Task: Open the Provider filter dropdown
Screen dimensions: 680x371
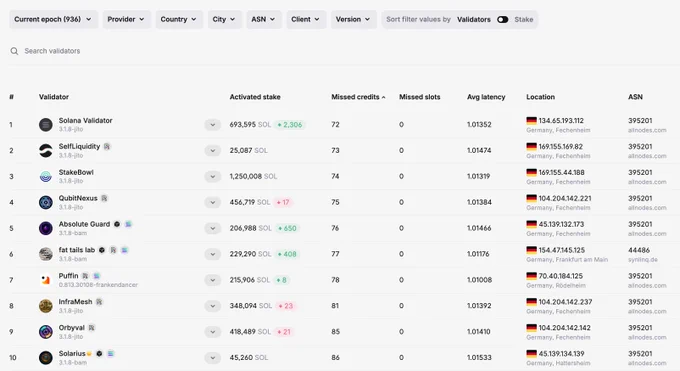Action: [126, 20]
